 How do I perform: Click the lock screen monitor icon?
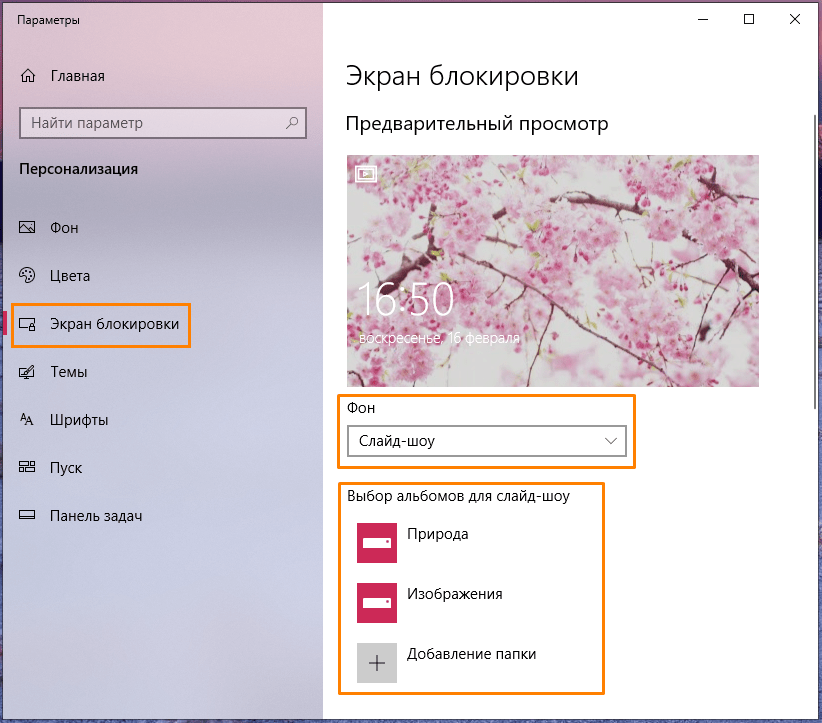(27, 324)
